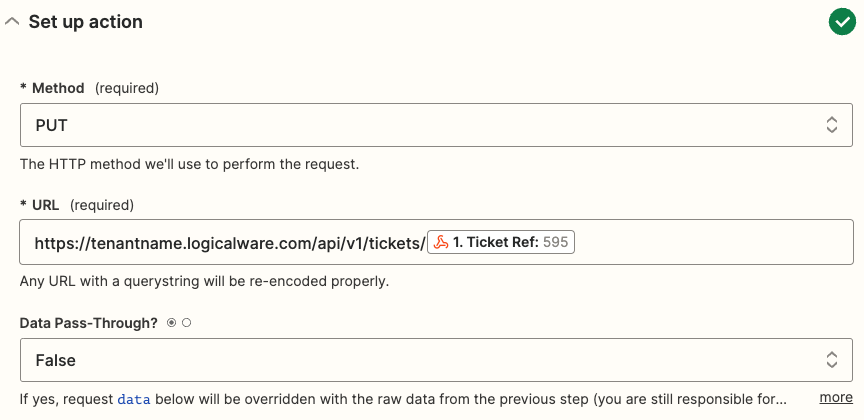Click the up-down arrows on False field

[831, 360]
